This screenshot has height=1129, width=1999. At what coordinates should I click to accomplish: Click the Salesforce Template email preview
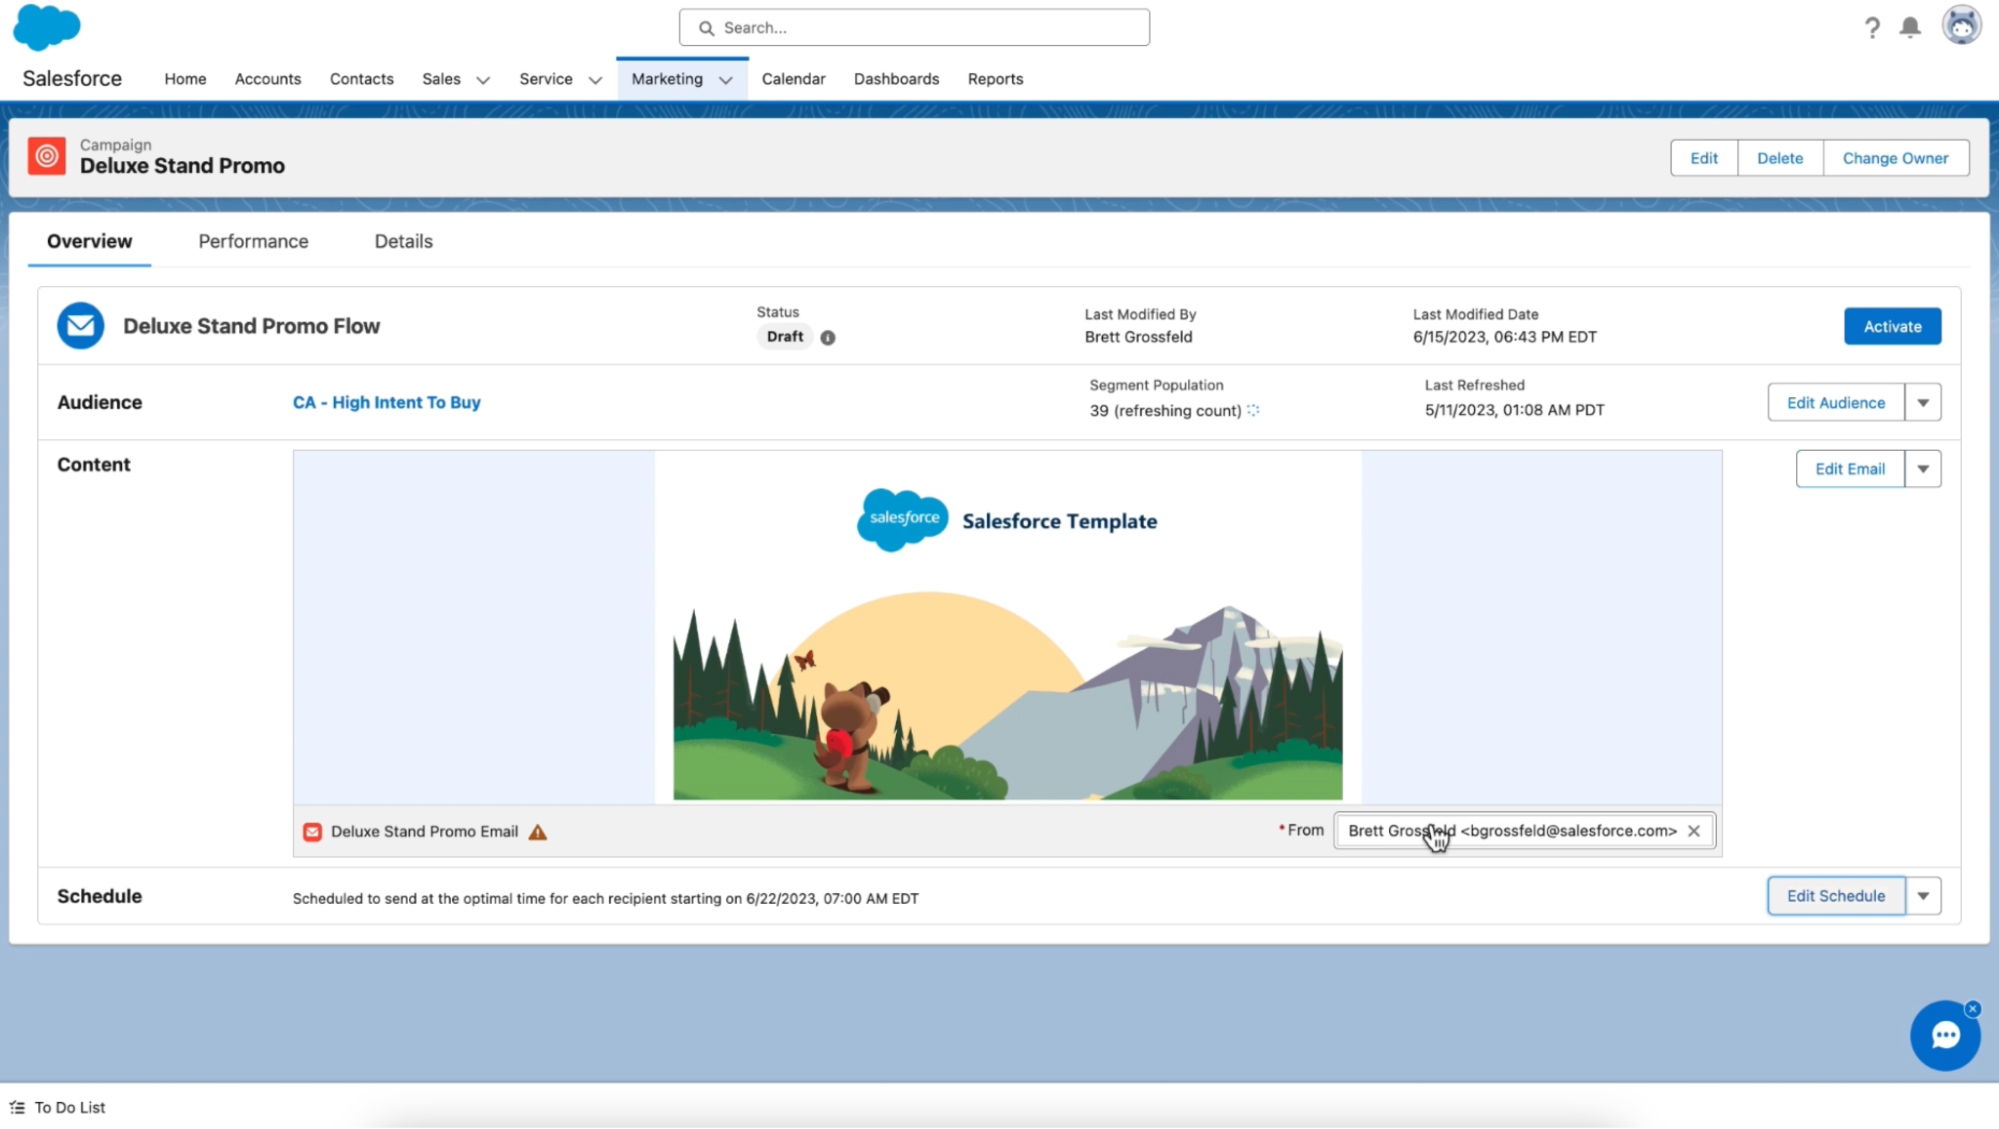coord(1007,627)
